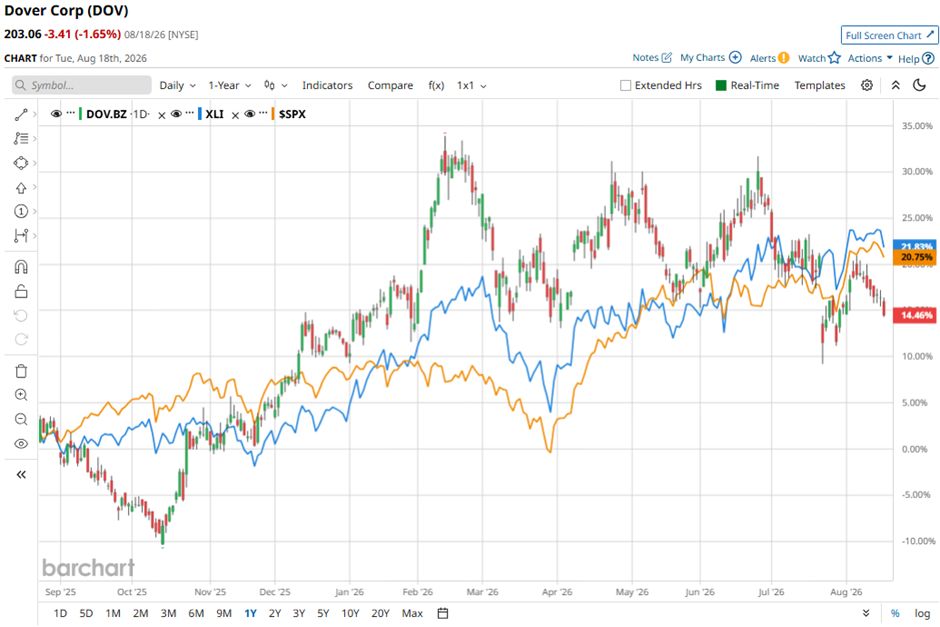Image resolution: width=940 pixels, height=627 pixels.
Task: Select the Max range tab
Action: coord(412,613)
